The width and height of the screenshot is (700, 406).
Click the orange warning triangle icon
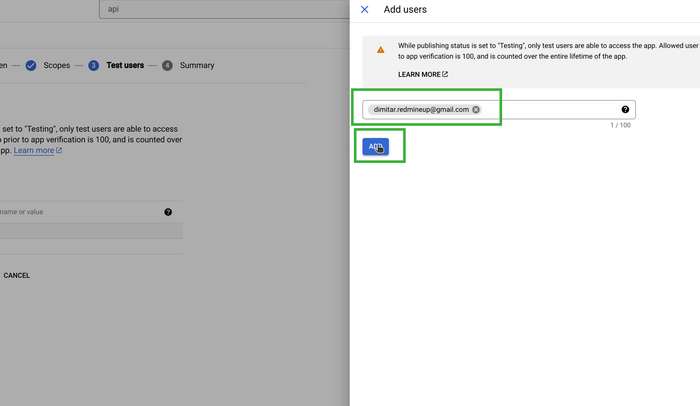380,49
